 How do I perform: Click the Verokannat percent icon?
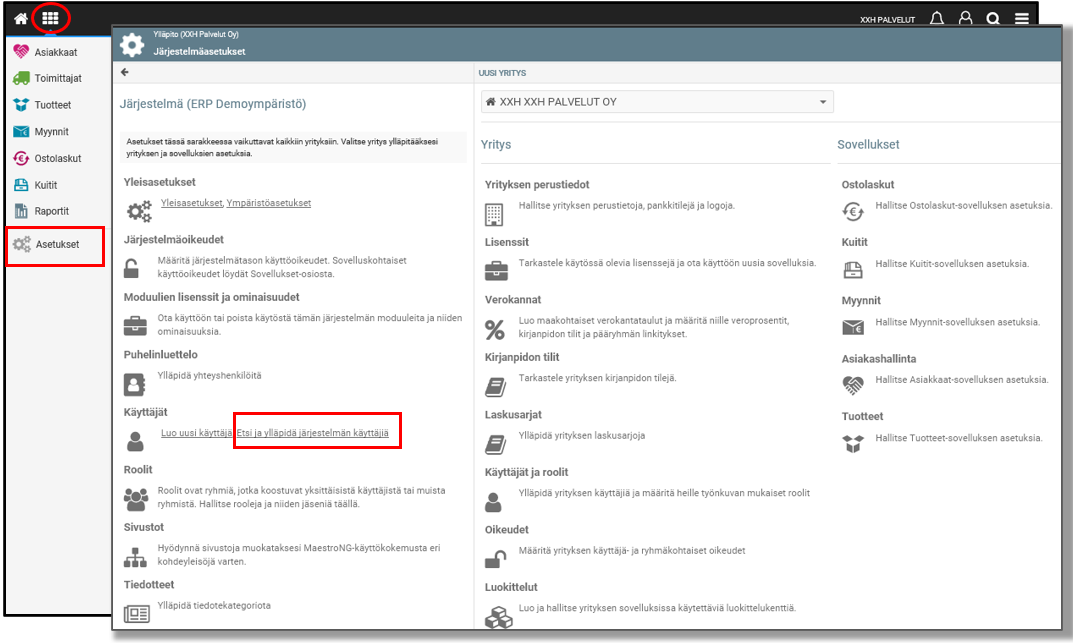[x=495, y=329]
